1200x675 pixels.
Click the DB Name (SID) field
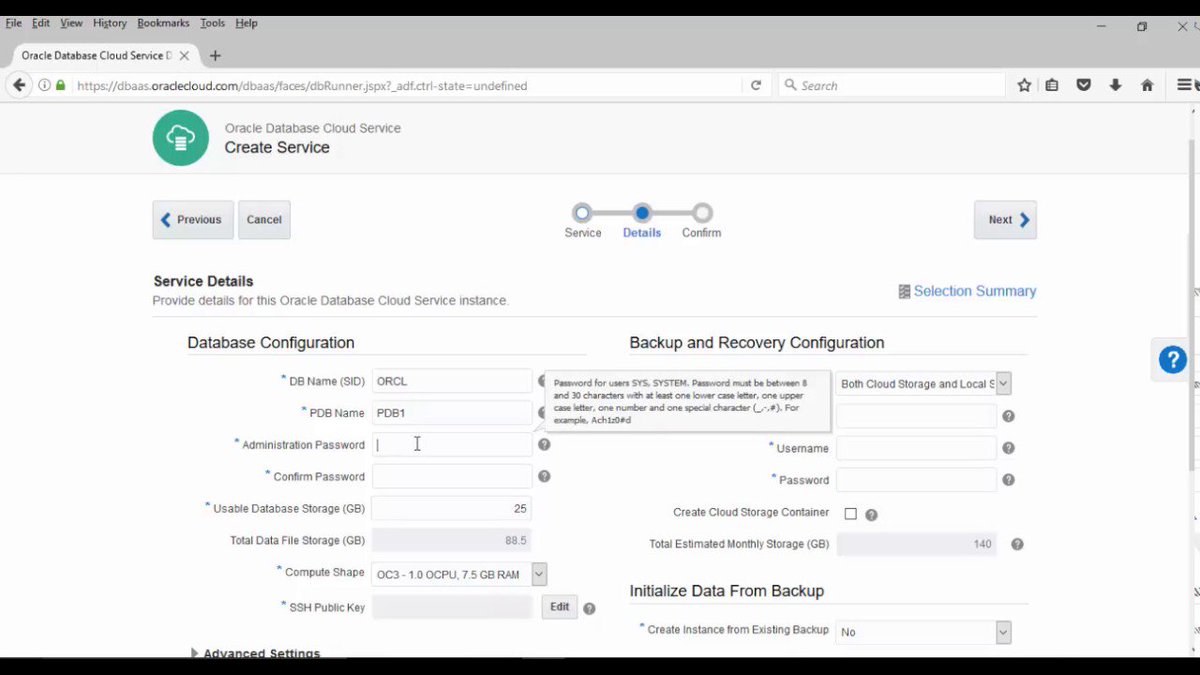point(452,381)
